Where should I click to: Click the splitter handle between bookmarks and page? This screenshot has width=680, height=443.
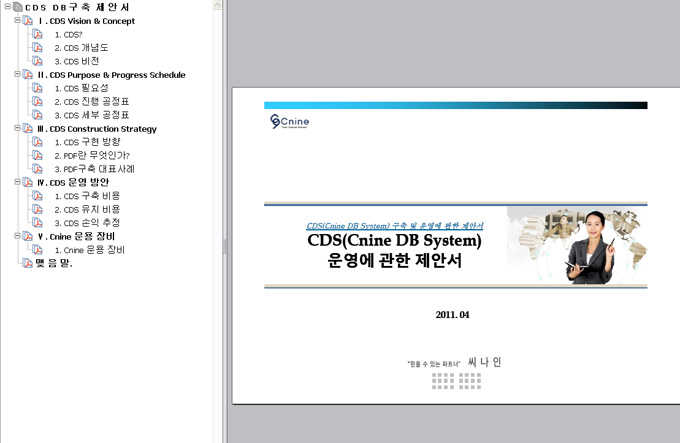click(x=224, y=245)
